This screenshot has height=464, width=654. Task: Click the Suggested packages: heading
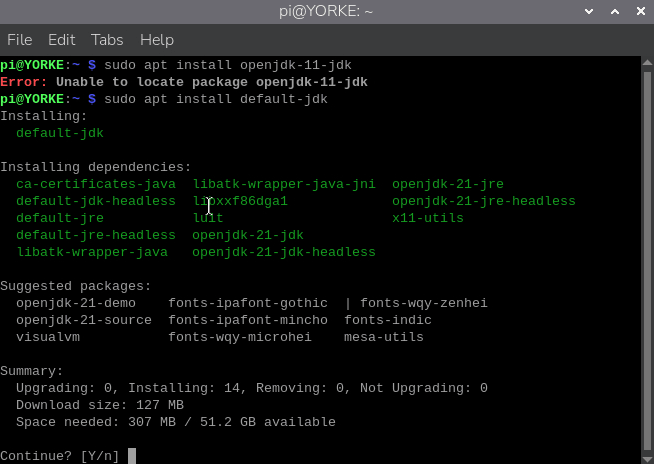[75, 286]
